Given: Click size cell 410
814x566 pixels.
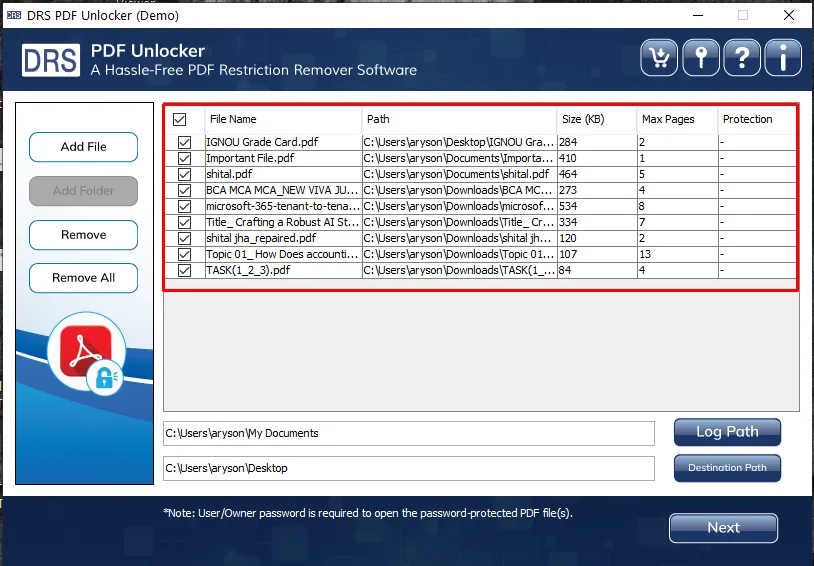Looking at the screenshot, I should 597,158.
